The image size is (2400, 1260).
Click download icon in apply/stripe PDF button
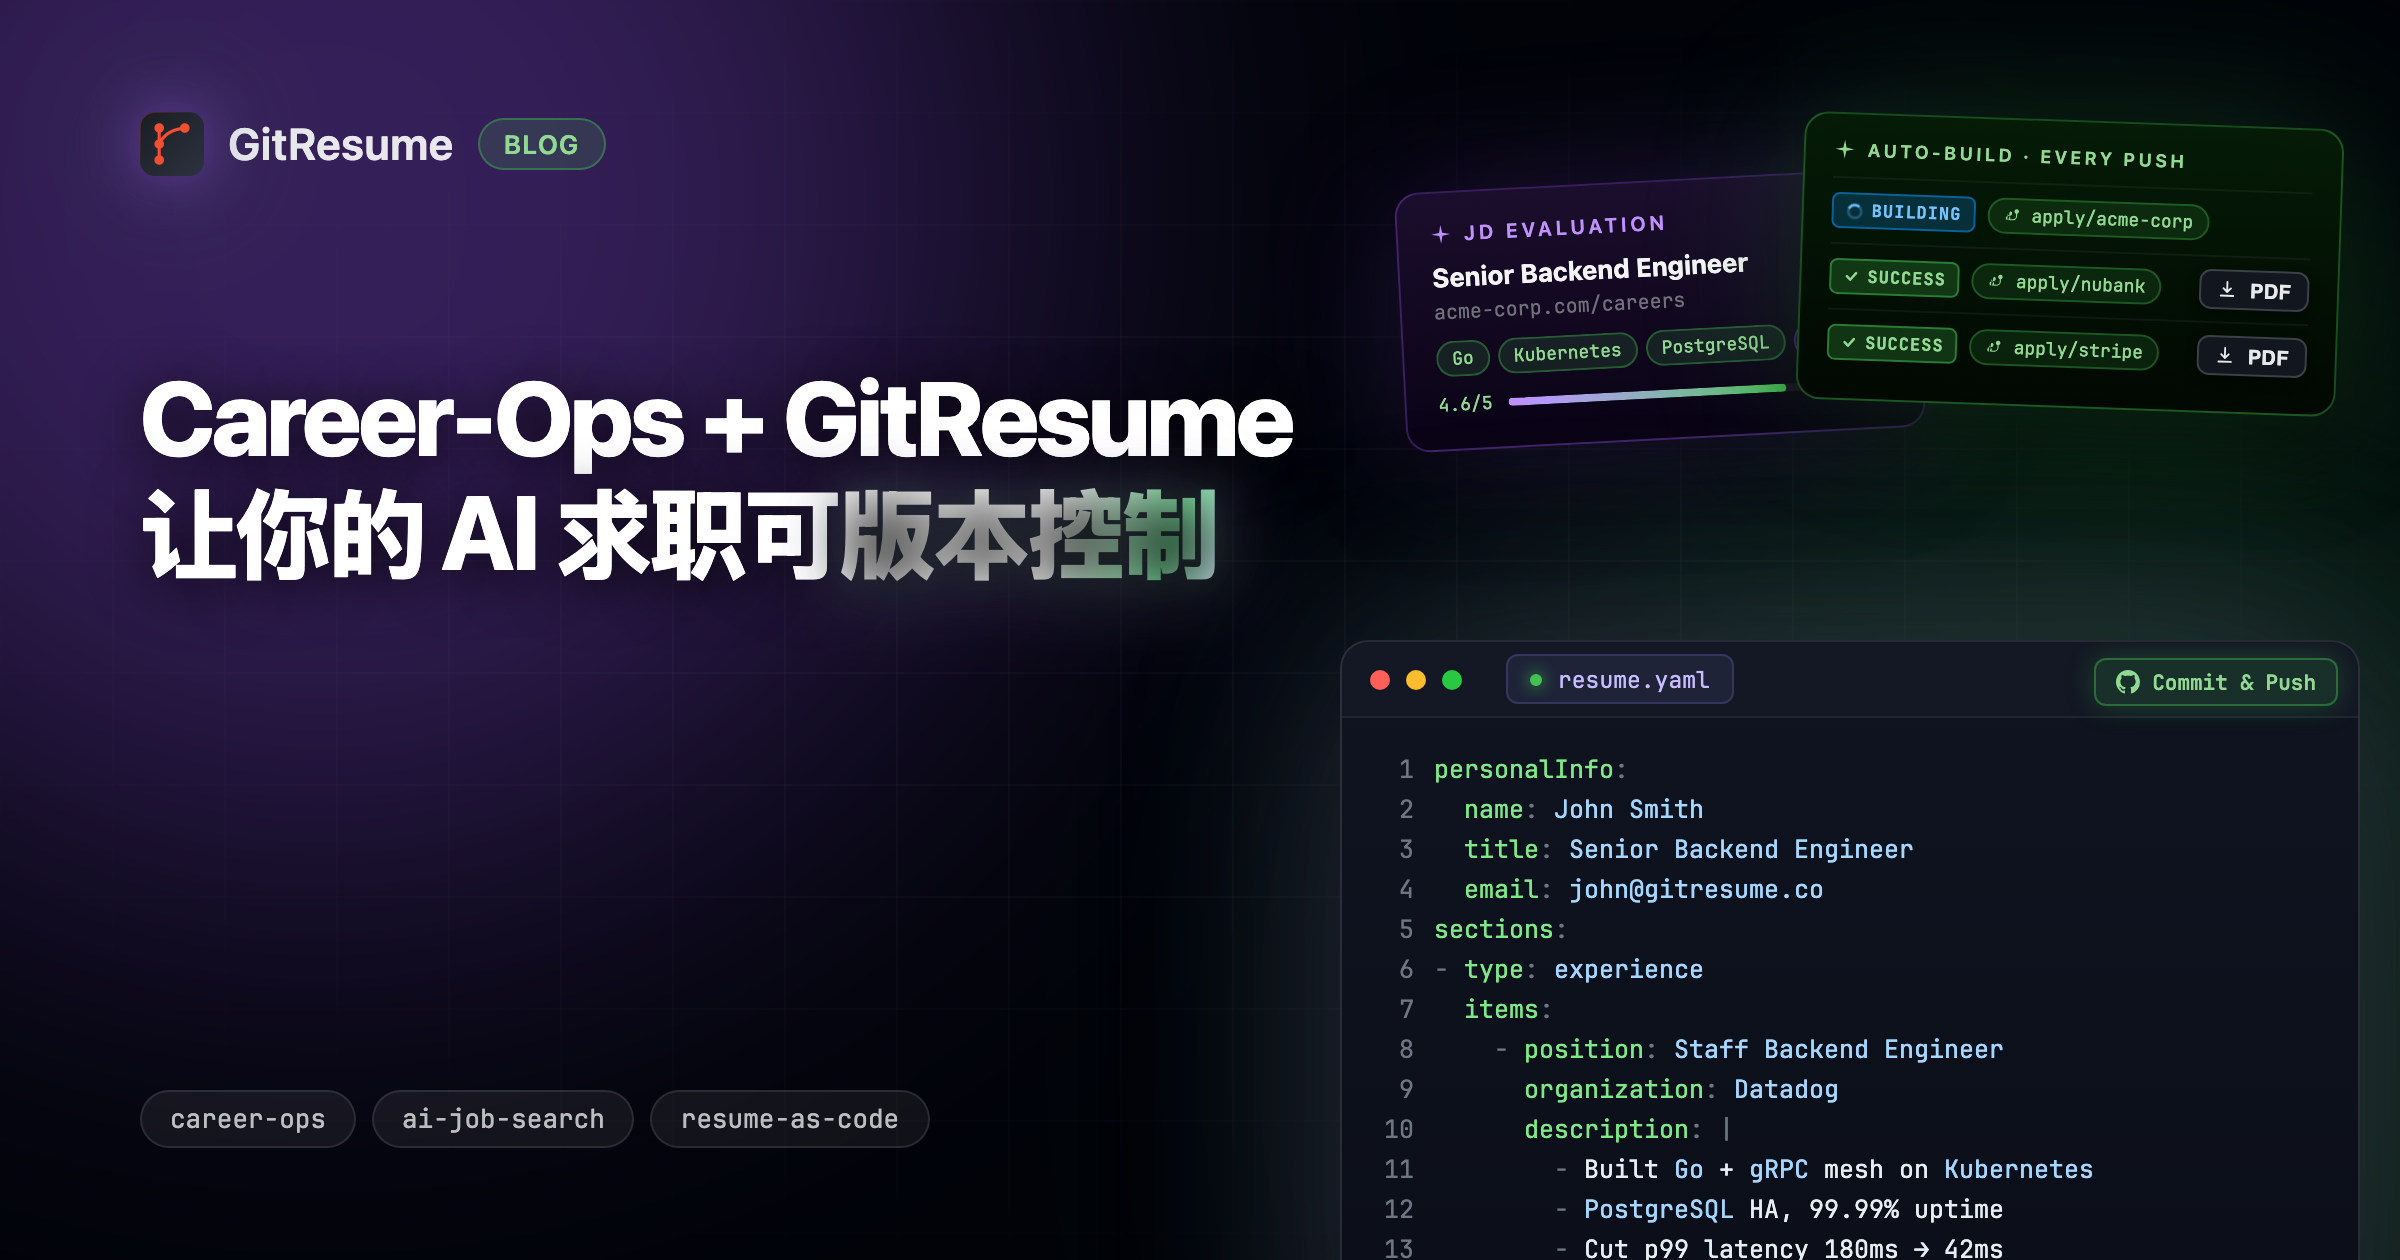point(2225,356)
